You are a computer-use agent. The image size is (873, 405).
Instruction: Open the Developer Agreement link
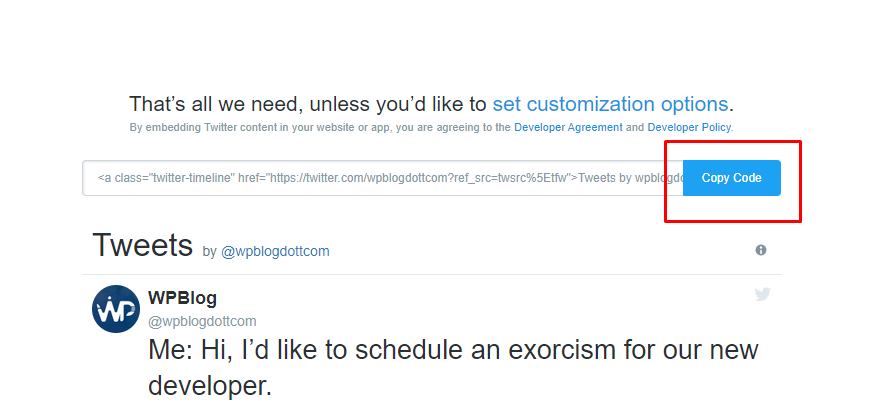(568, 128)
